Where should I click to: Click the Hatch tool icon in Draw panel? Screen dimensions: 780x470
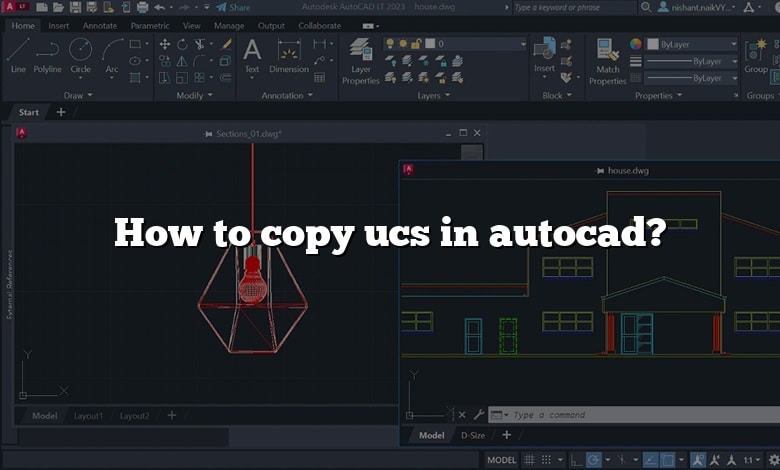[135, 78]
